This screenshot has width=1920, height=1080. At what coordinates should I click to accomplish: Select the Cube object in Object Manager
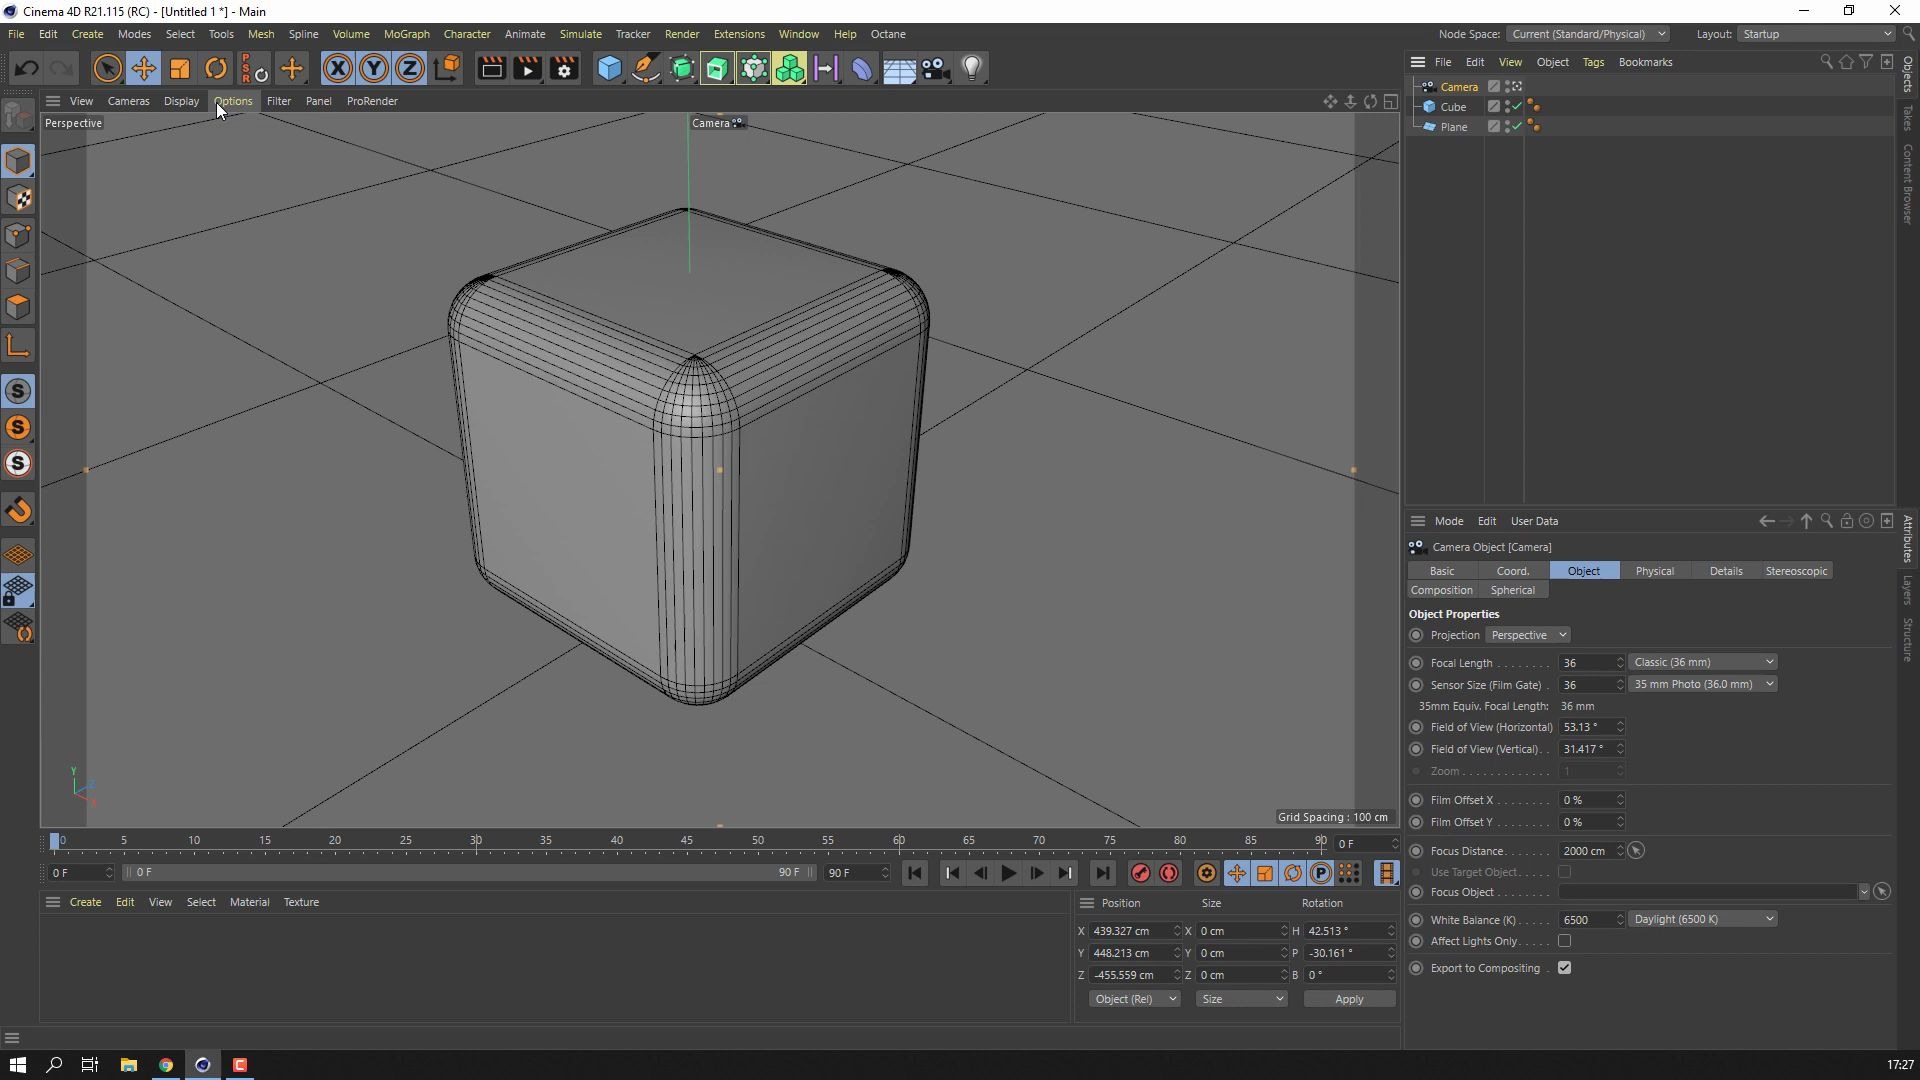click(1453, 107)
